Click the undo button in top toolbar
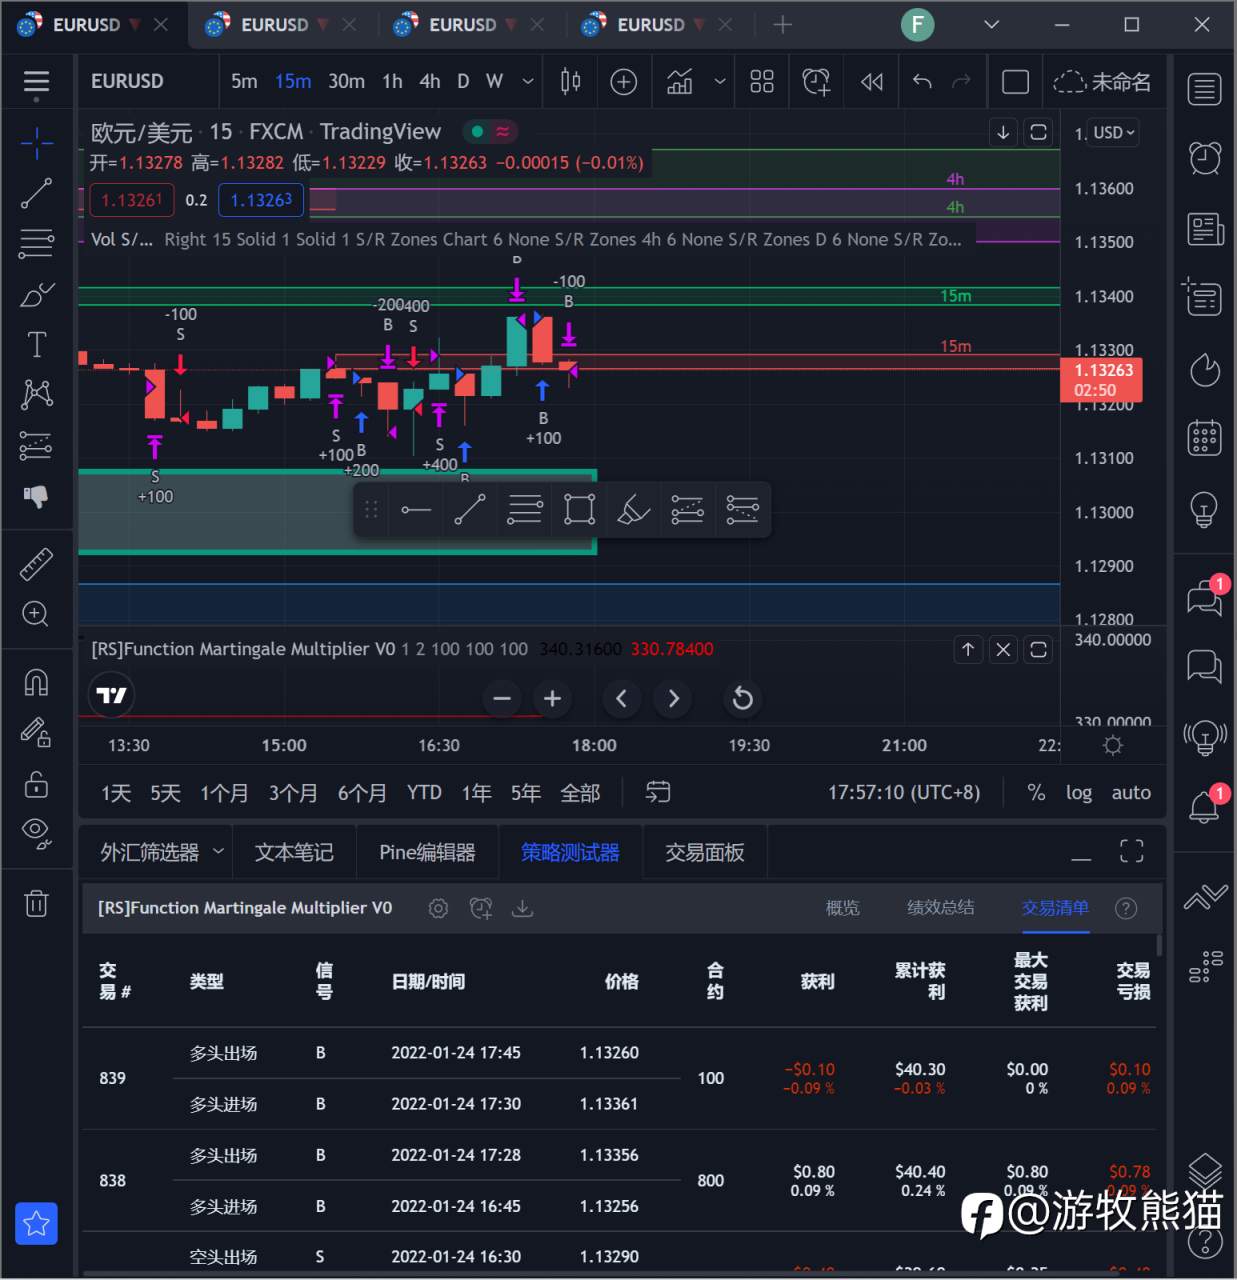Screen dimensions: 1237x1280 [921, 81]
